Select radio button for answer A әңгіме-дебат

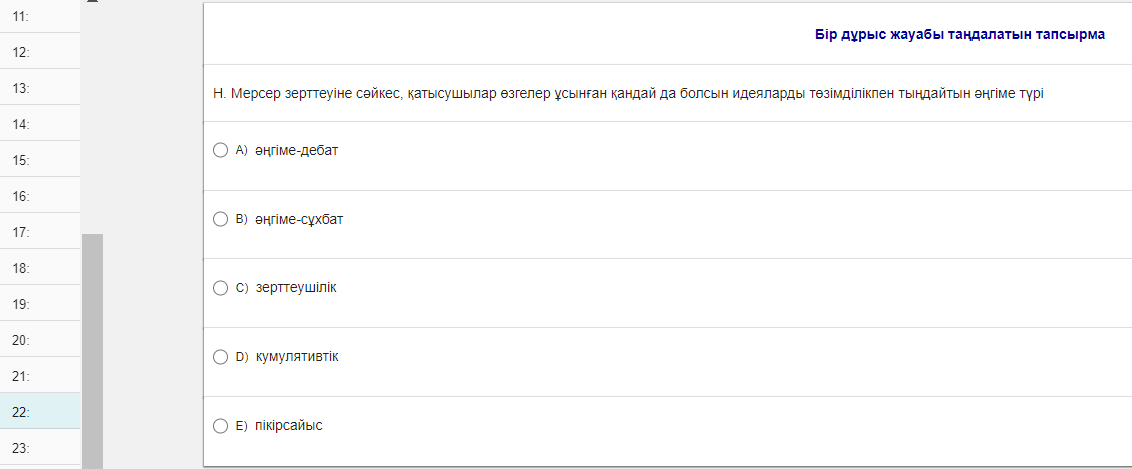click(x=221, y=150)
